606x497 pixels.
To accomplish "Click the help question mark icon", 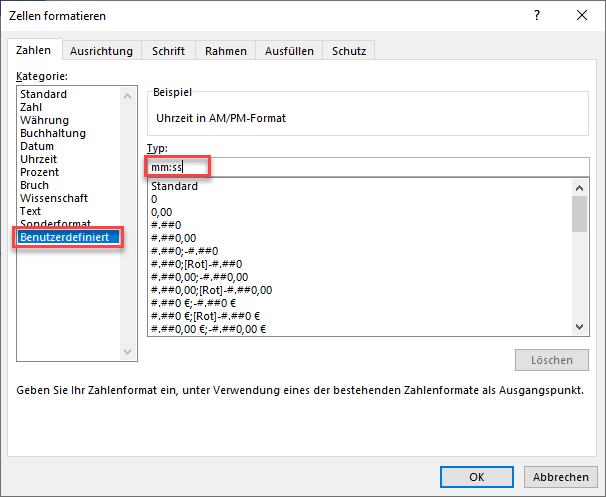I will (536, 15).
